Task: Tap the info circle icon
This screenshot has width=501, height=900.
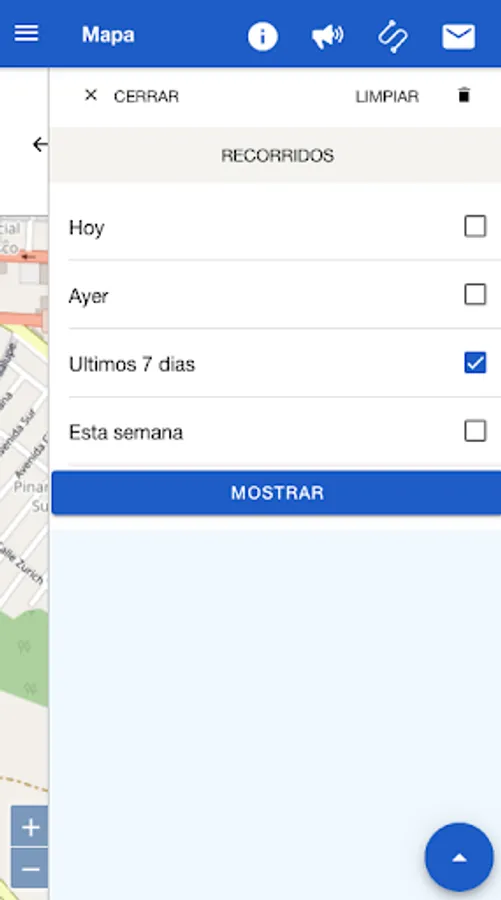Action: coord(263,36)
